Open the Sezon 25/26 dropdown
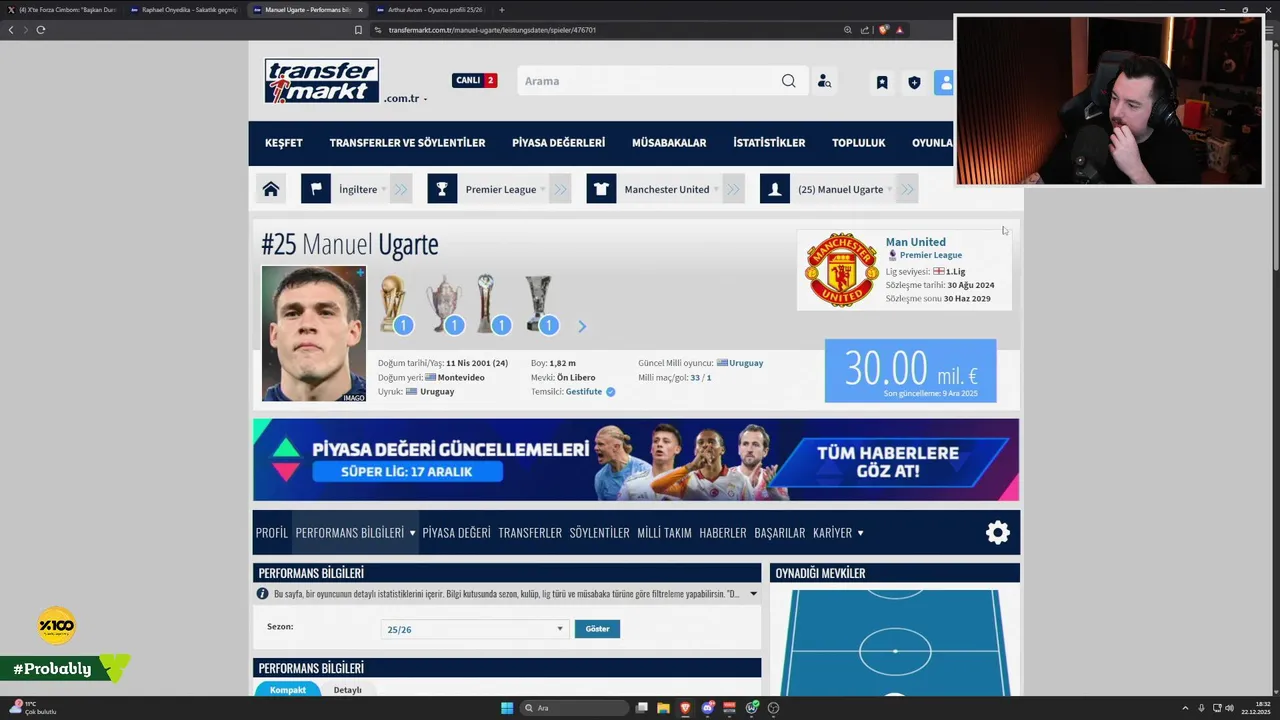The image size is (1280, 720). (x=475, y=629)
